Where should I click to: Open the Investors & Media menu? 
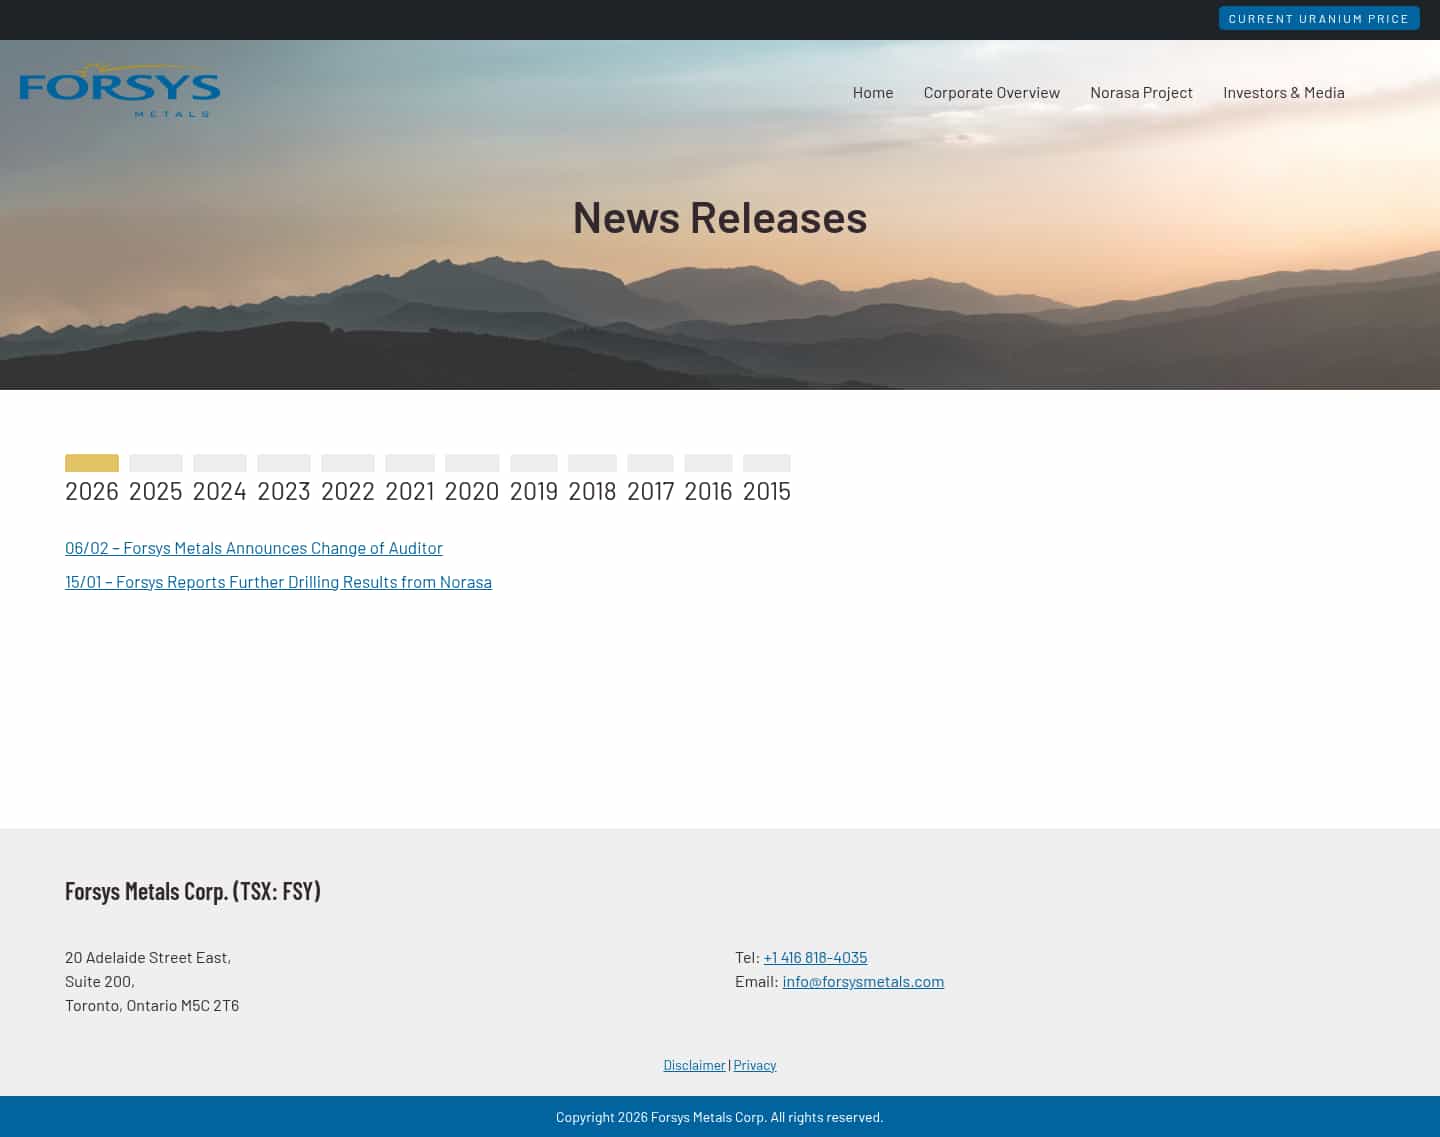point(1283,92)
